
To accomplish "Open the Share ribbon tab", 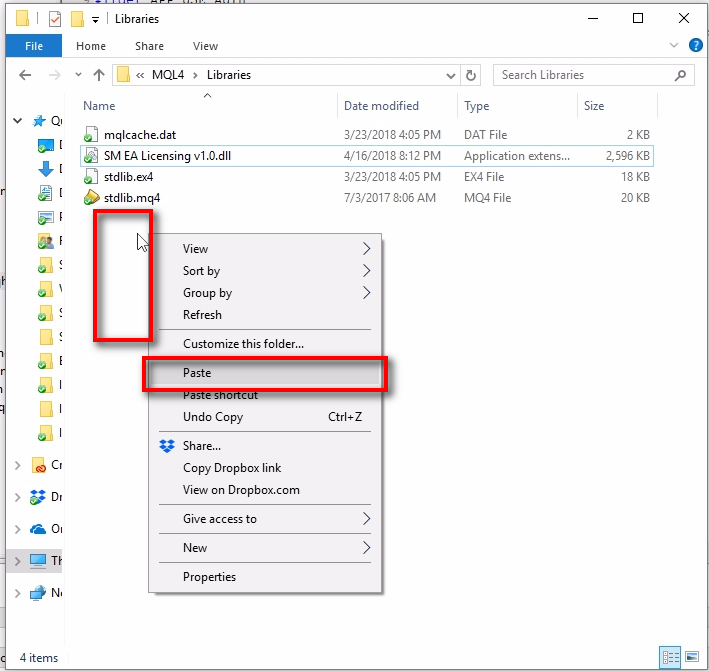I will click(x=150, y=46).
